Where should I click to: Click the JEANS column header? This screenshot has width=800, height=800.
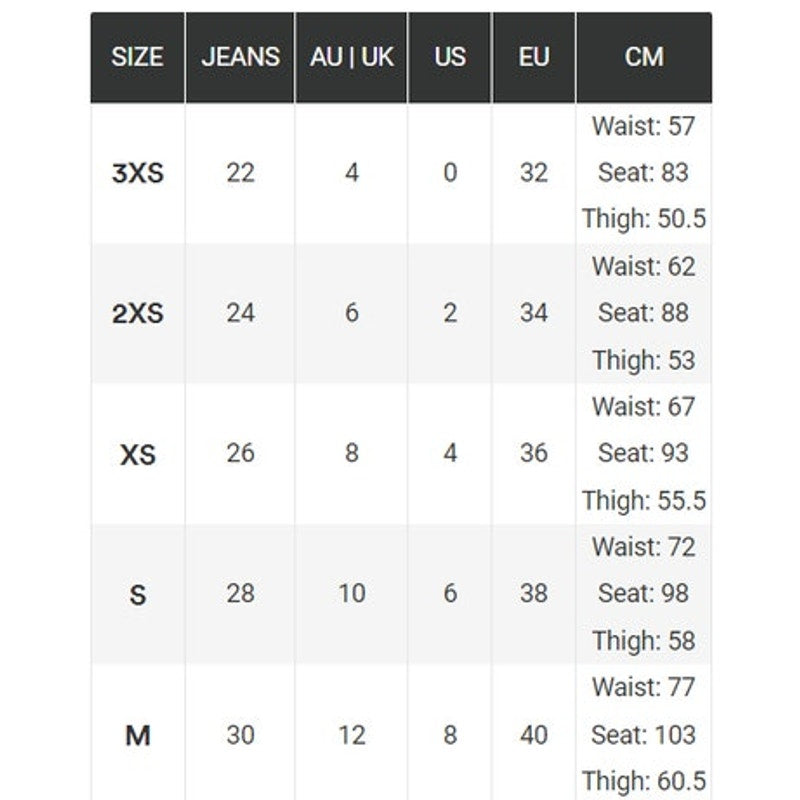240,57
